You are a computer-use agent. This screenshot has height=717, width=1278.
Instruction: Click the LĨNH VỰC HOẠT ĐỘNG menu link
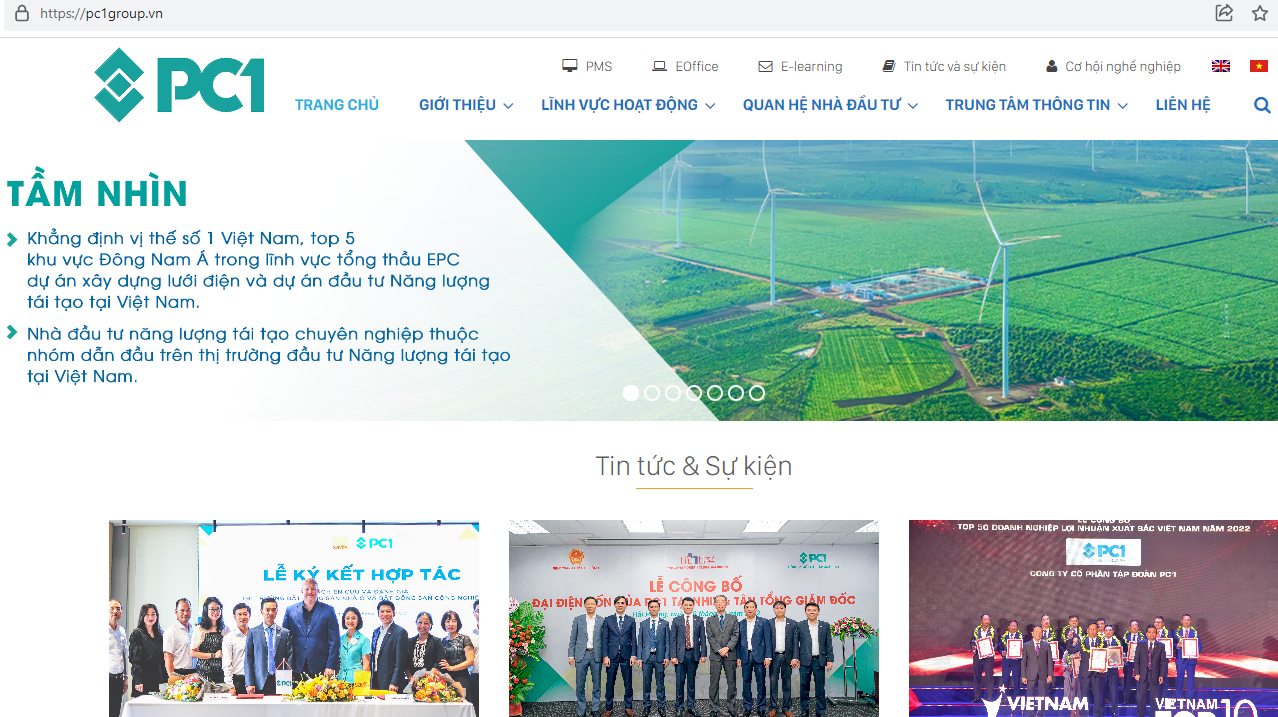point(618,104)
